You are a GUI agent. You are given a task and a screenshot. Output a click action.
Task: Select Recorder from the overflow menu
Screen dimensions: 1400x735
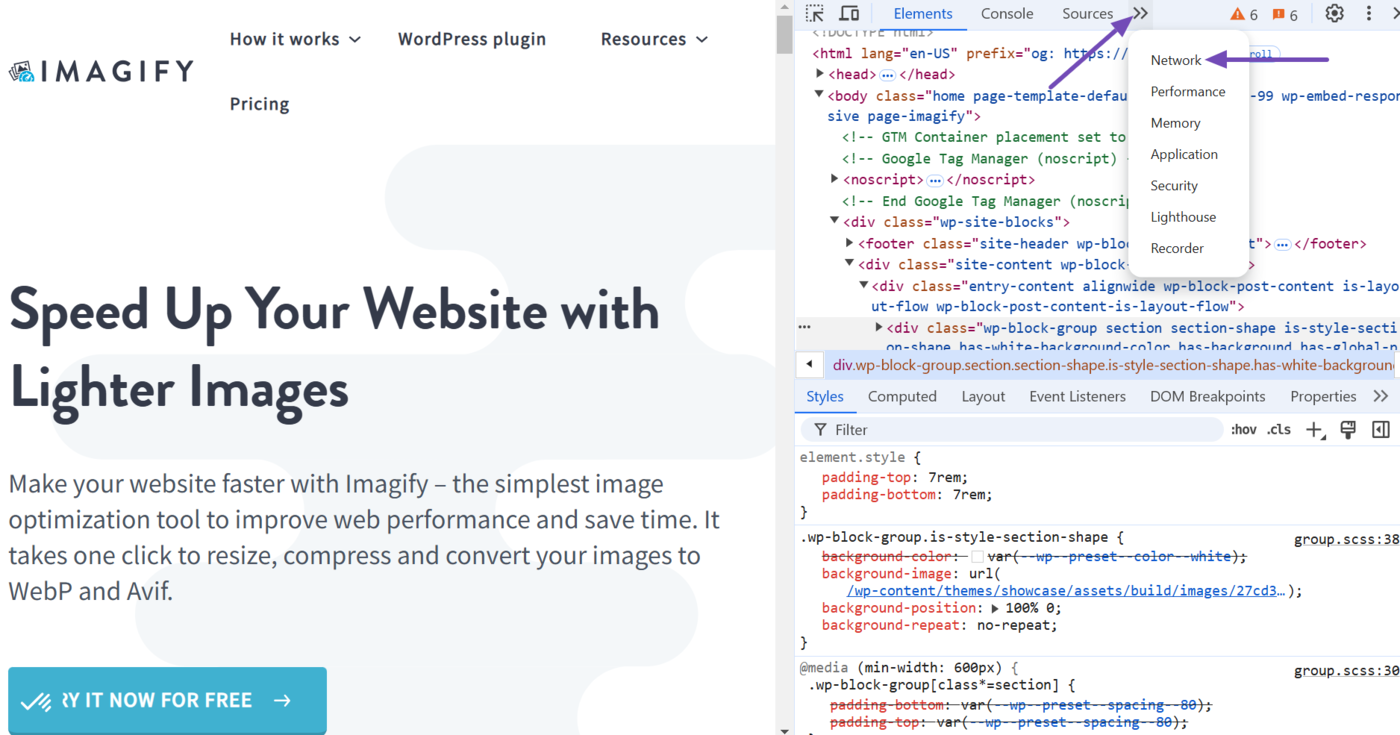[1177, 248]
